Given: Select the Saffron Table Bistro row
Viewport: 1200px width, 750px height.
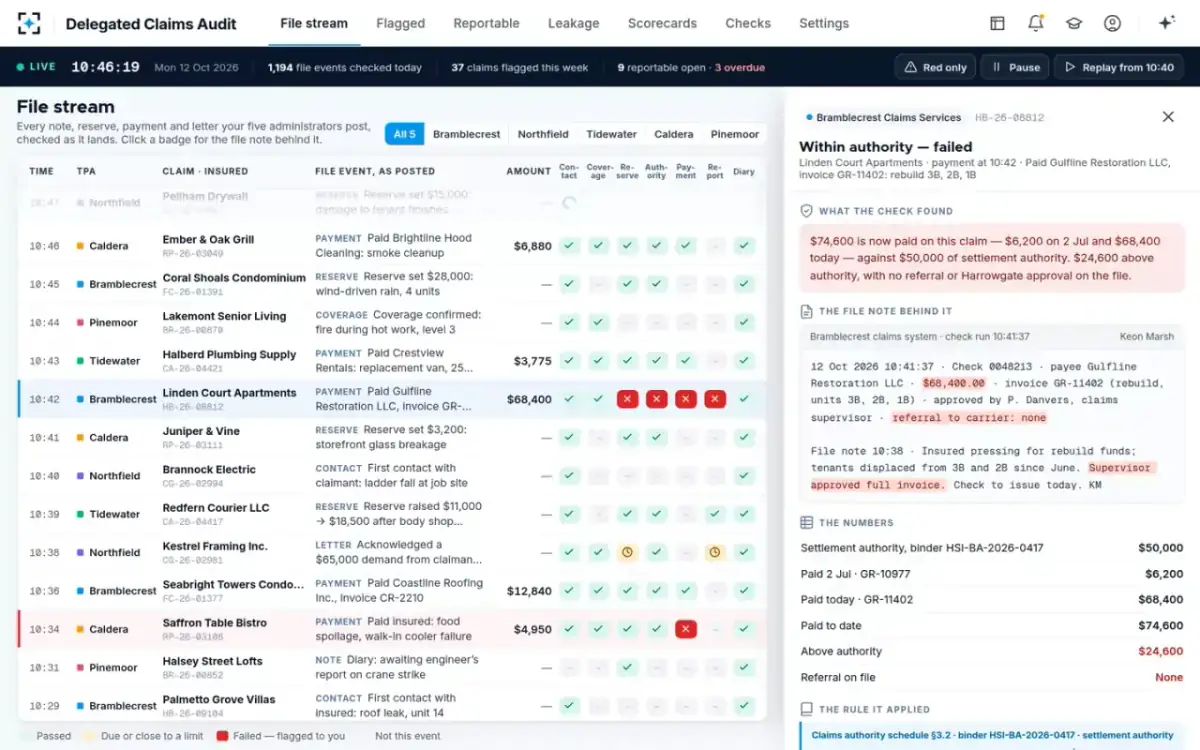Looking at the screenshot, I should click(x=392, y=629).
